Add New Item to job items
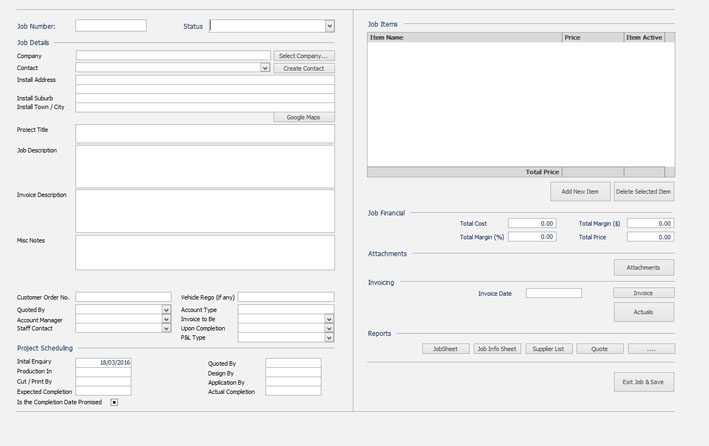 click(580, 191)
